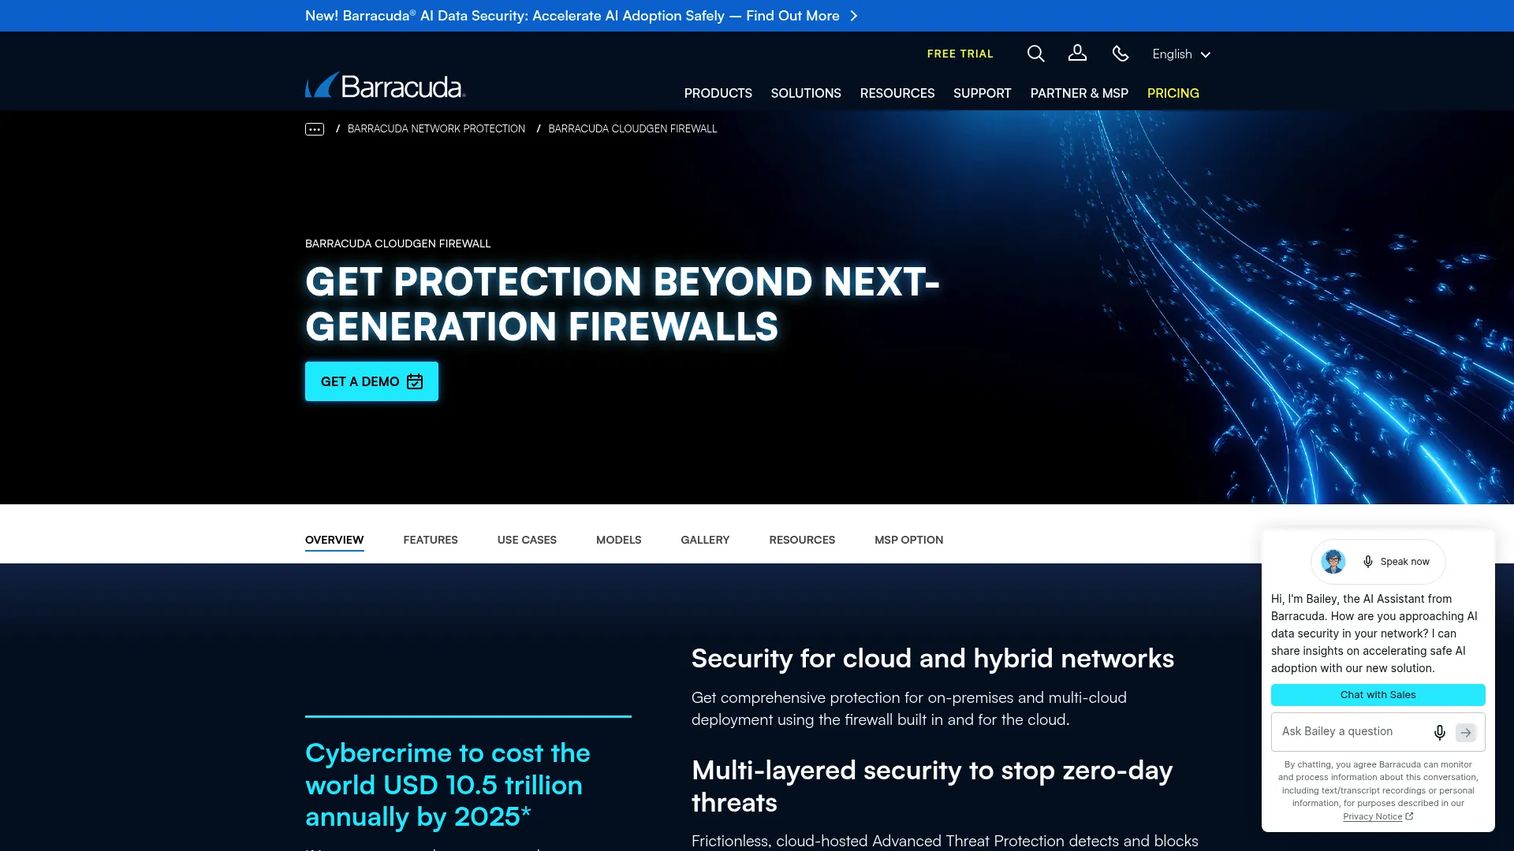The image size is (1514, 851).
Task: Switch to the GALLERY tab
Action: point(705,540)
